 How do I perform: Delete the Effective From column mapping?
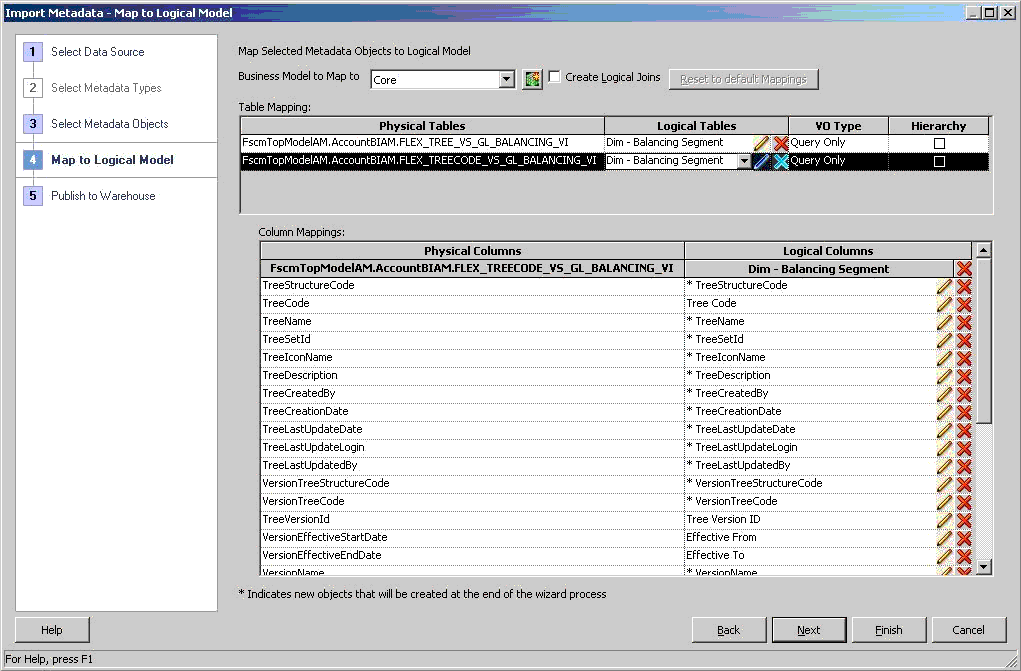pyautogui.click(x=964, y=538)
